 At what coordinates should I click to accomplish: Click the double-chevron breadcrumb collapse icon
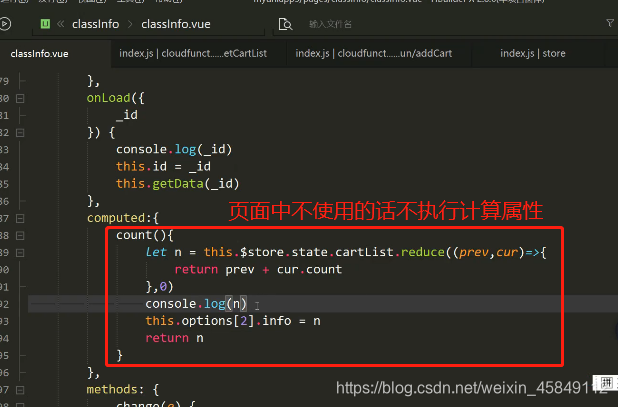click(61, 24)
